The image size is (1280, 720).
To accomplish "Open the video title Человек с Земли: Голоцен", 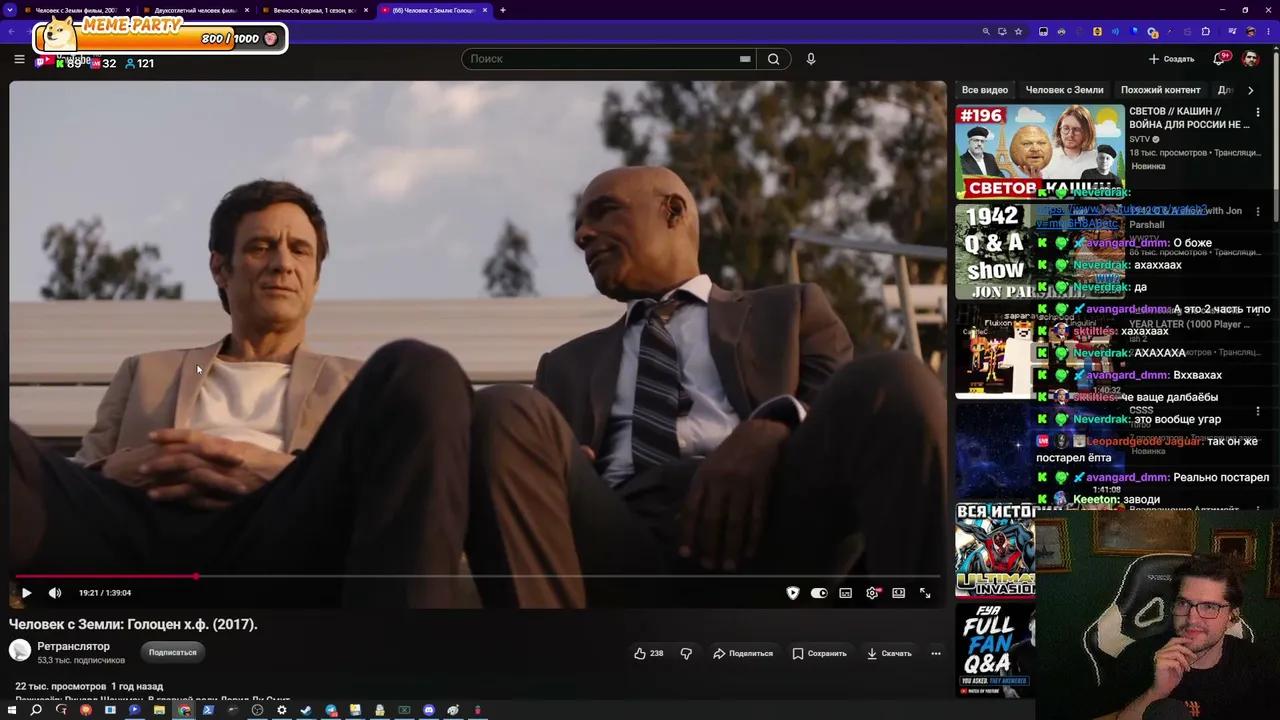I will [x=133, y=624].
